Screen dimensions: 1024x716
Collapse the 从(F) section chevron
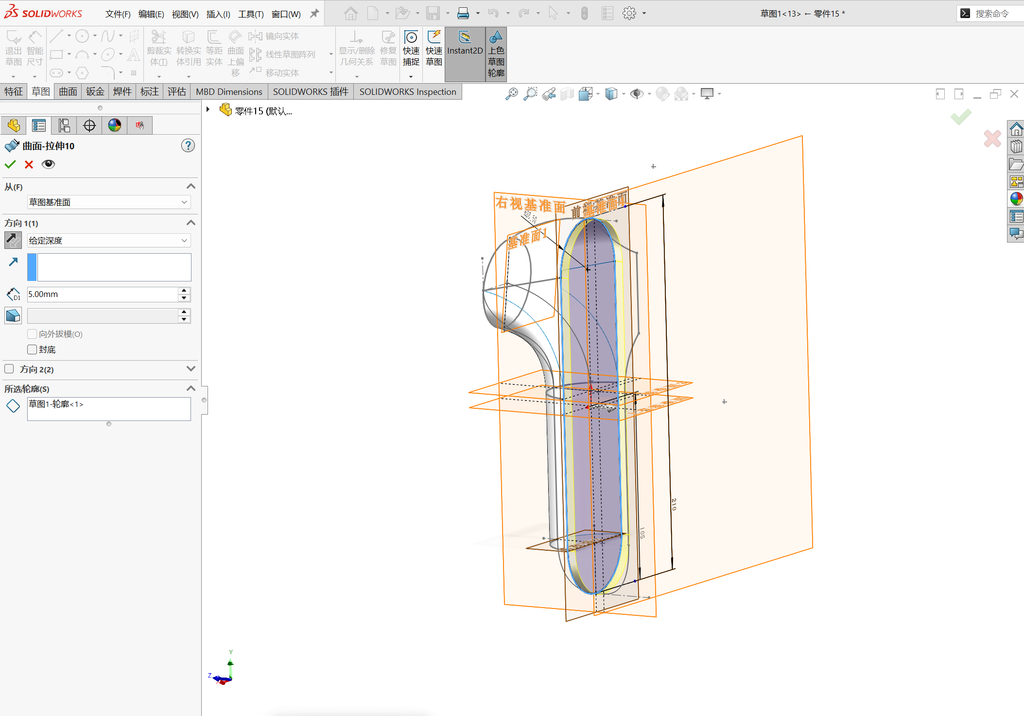click(x=191, y=187)
